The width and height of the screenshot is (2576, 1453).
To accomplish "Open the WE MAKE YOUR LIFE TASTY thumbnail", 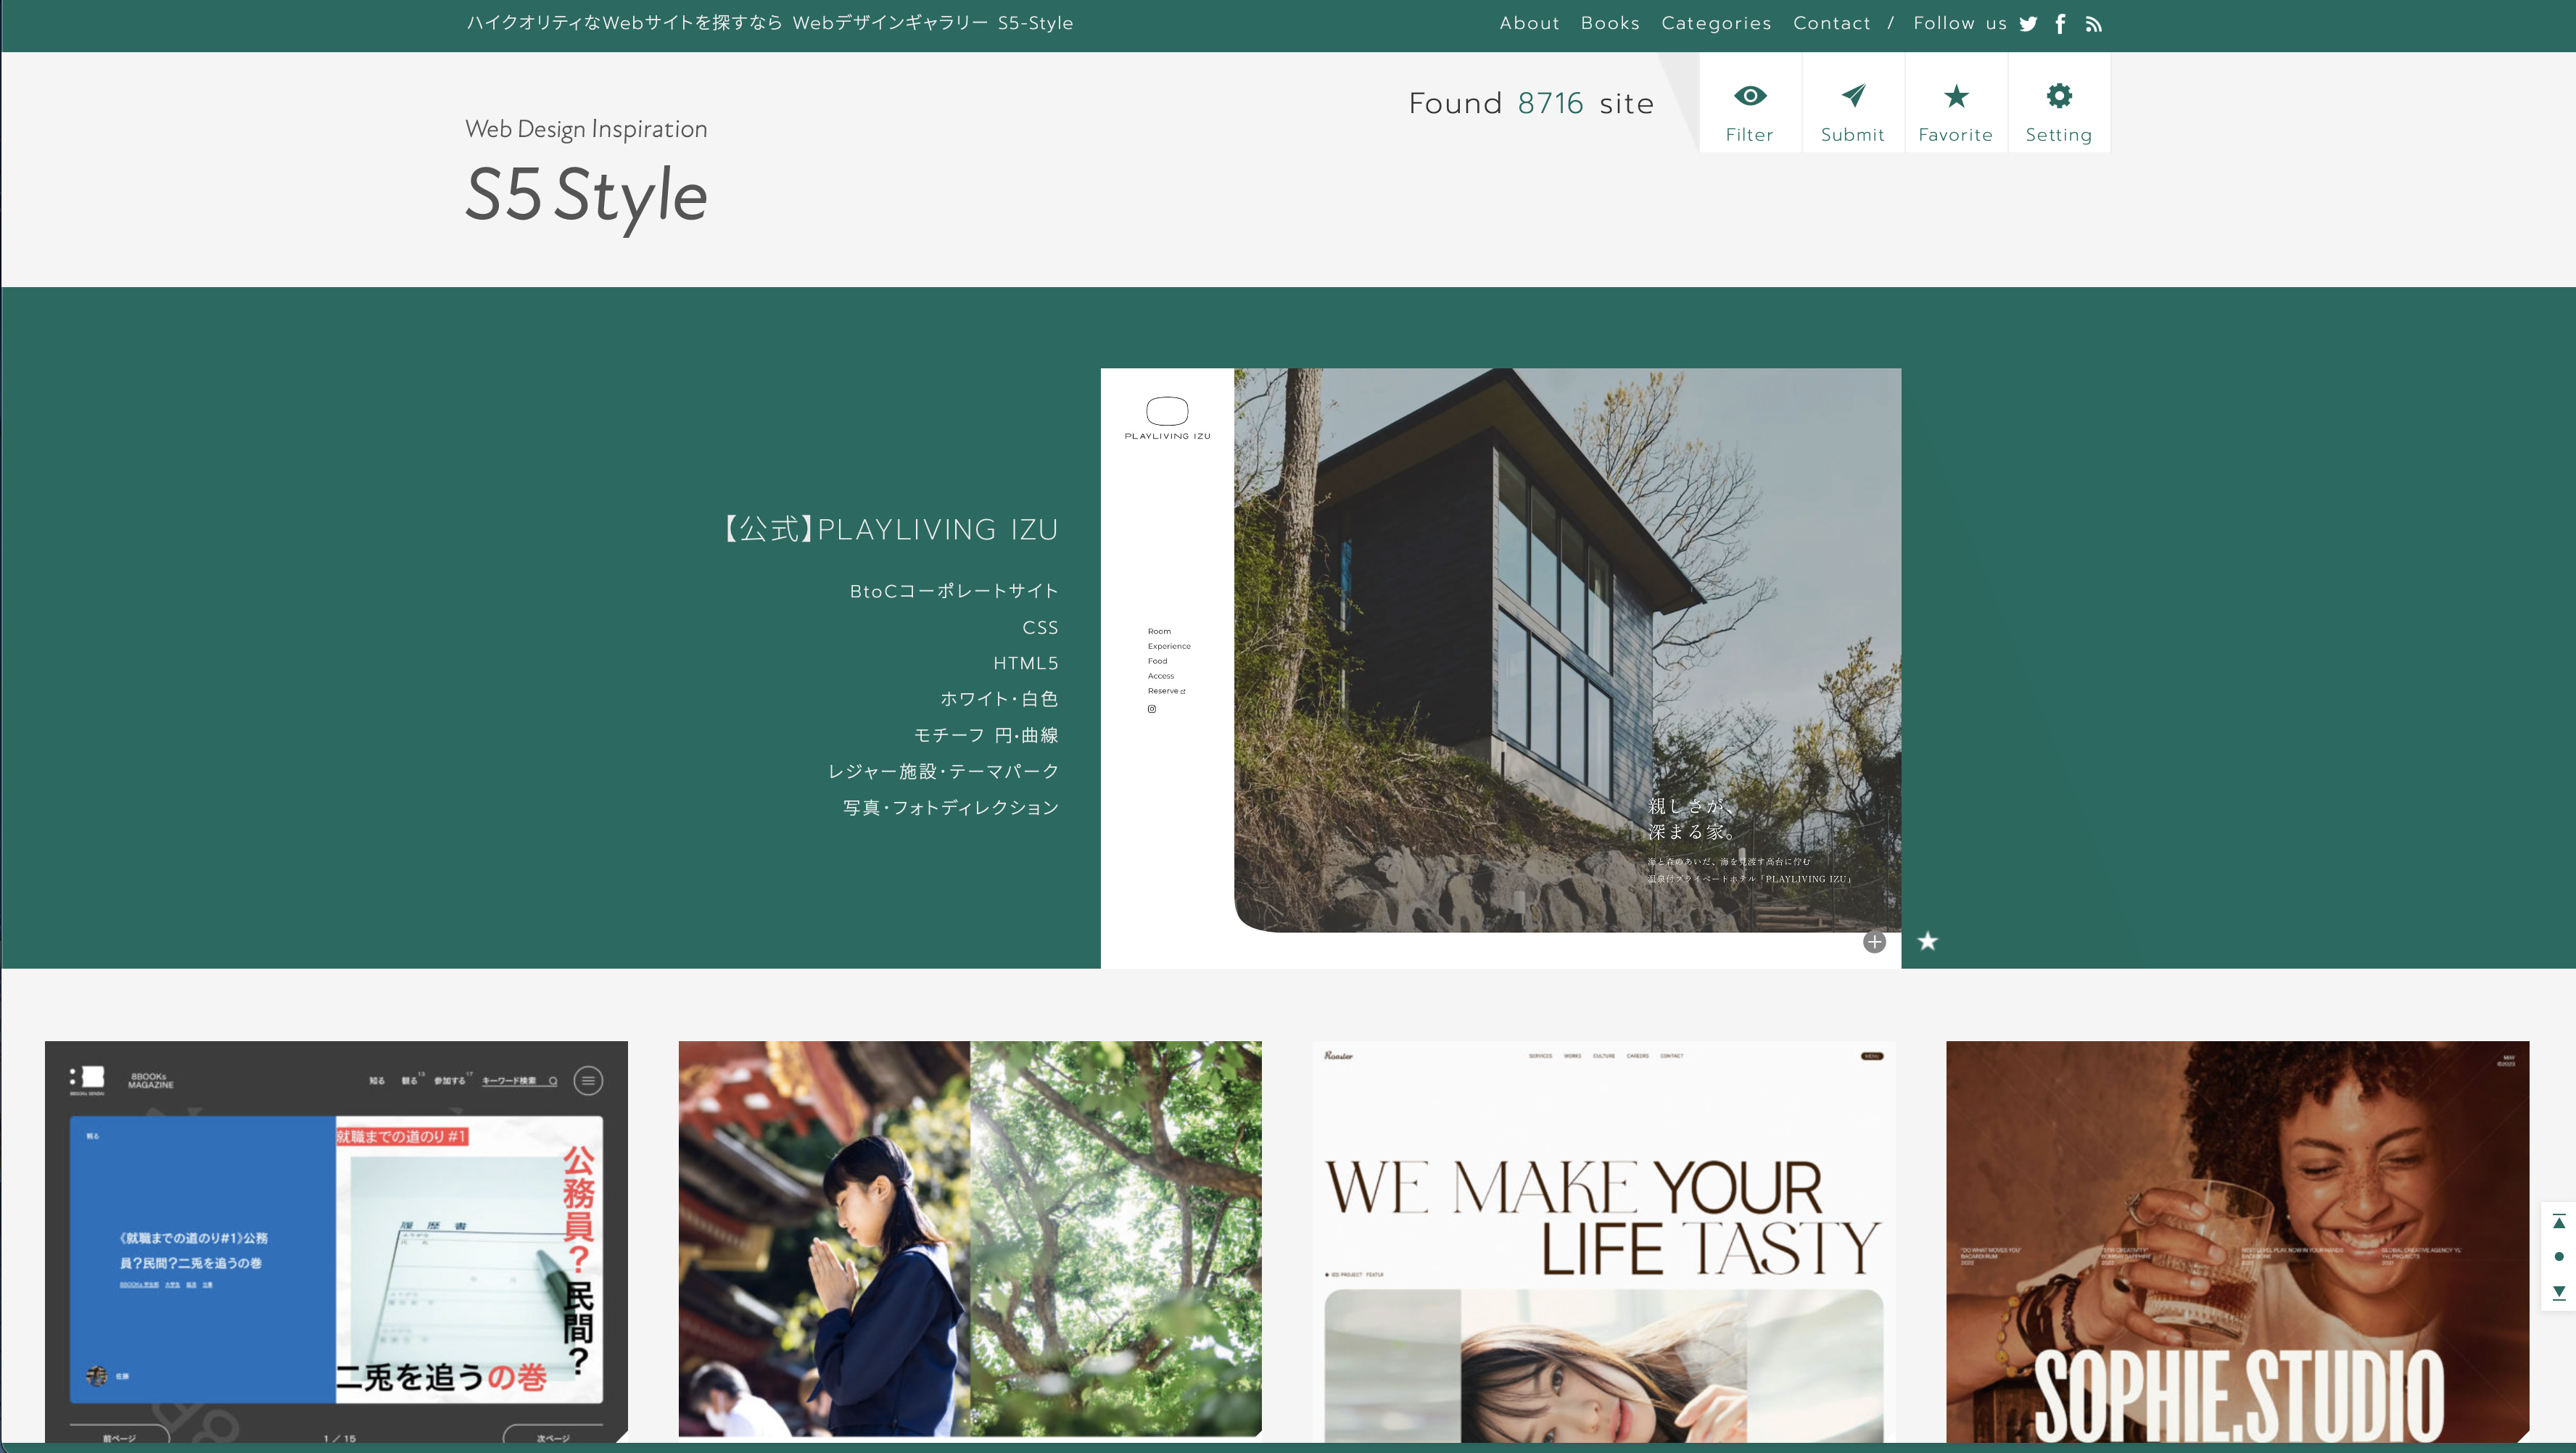I will tap(1604, 1241).
